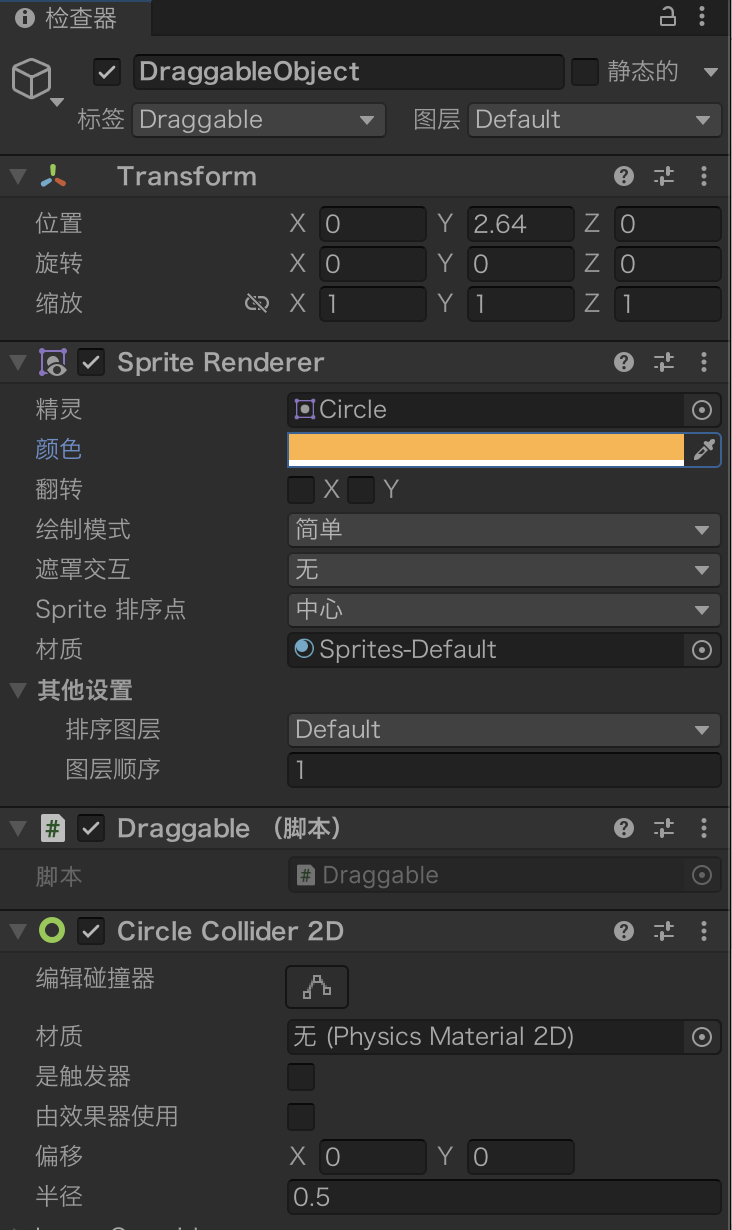Viewport: 732px width, 1230px height.
Task: Open Transform help reference icon
Action: pyautogui.click(x=624, y=176)
